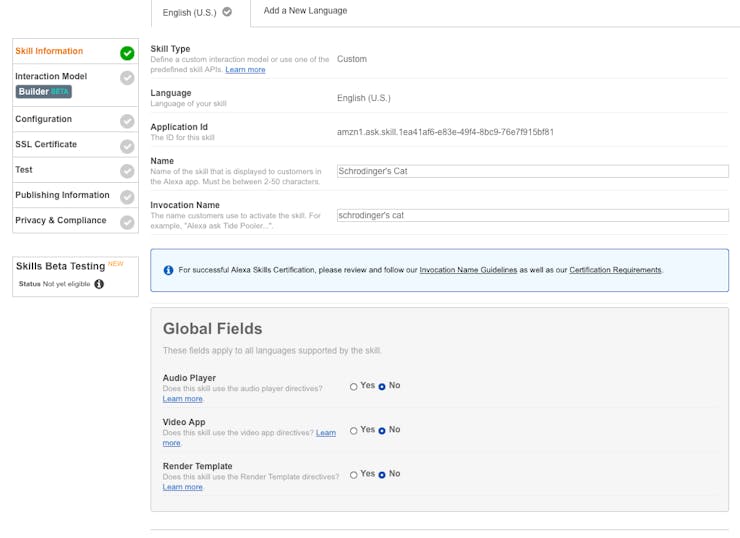Screen dimensions: 740x538
Task: Click the gray checkmark beside Configuration
Action: [127, 121]
